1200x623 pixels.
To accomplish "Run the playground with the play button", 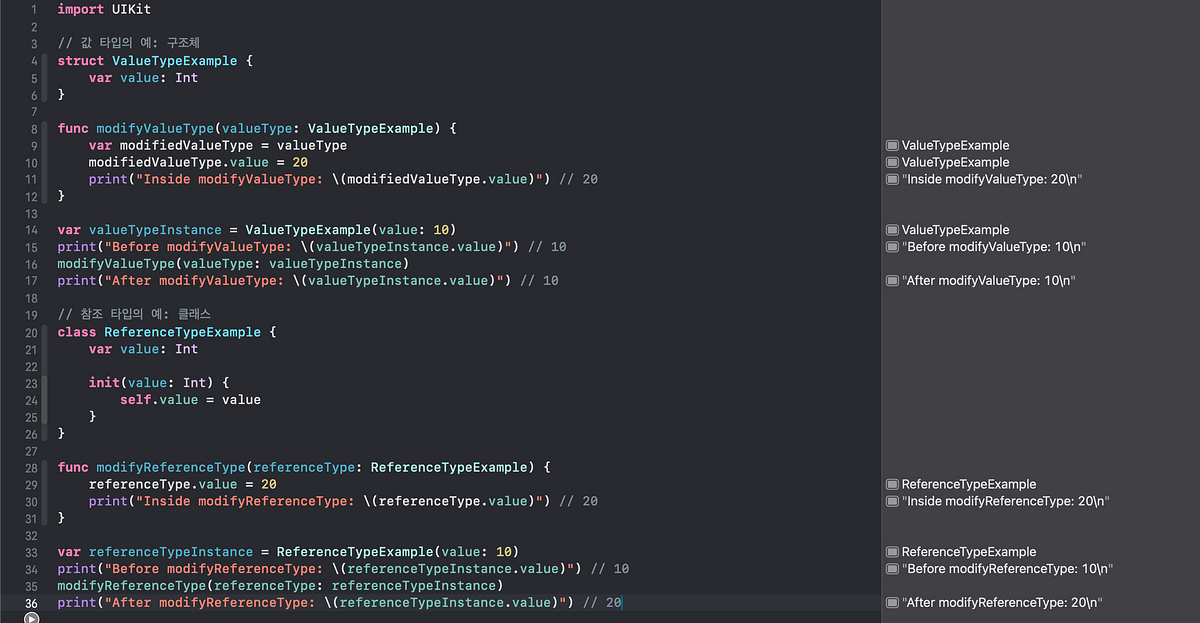I will pos(30,616).
